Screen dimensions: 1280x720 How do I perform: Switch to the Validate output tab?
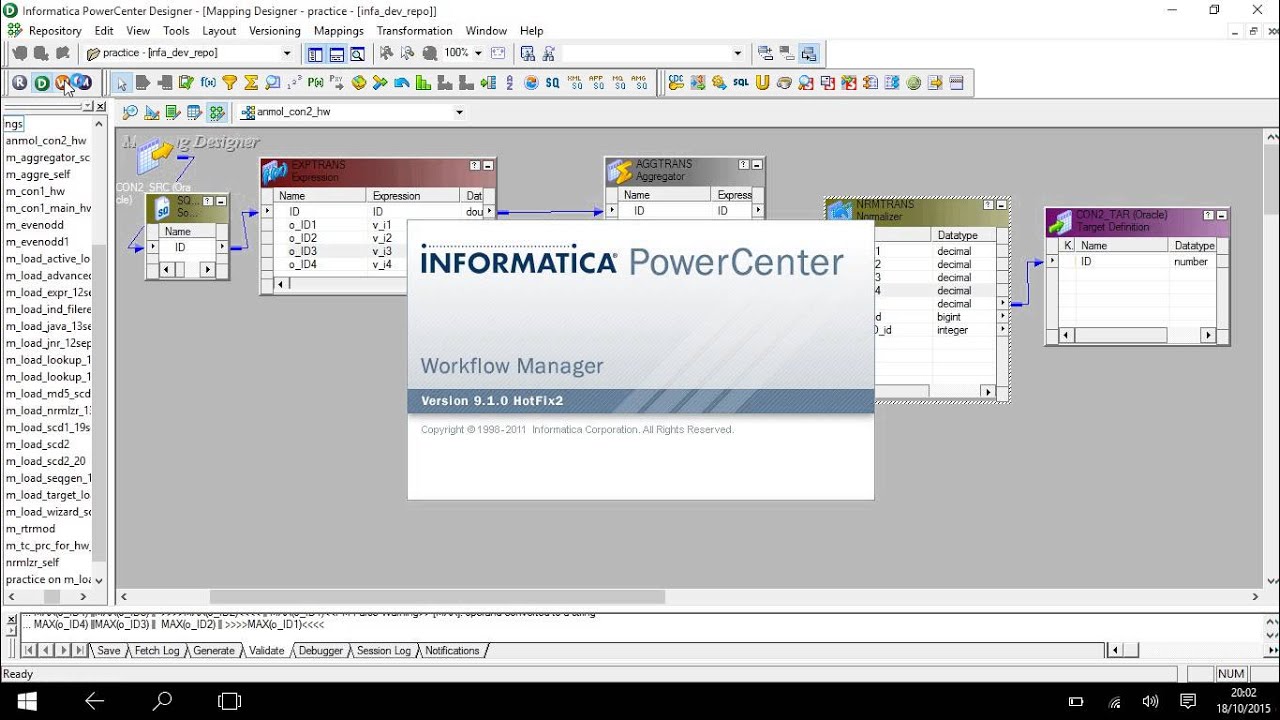266,650
